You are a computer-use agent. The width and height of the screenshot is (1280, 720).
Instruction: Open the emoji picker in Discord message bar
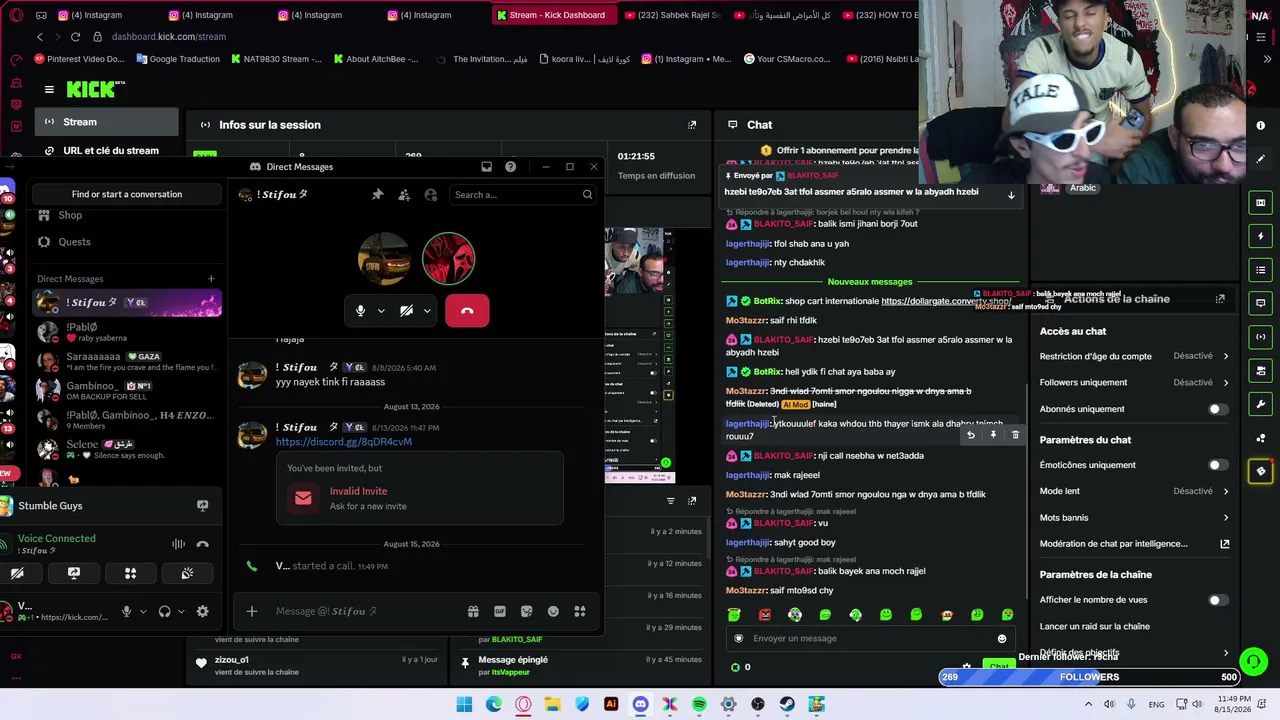[x=553, y=611]
